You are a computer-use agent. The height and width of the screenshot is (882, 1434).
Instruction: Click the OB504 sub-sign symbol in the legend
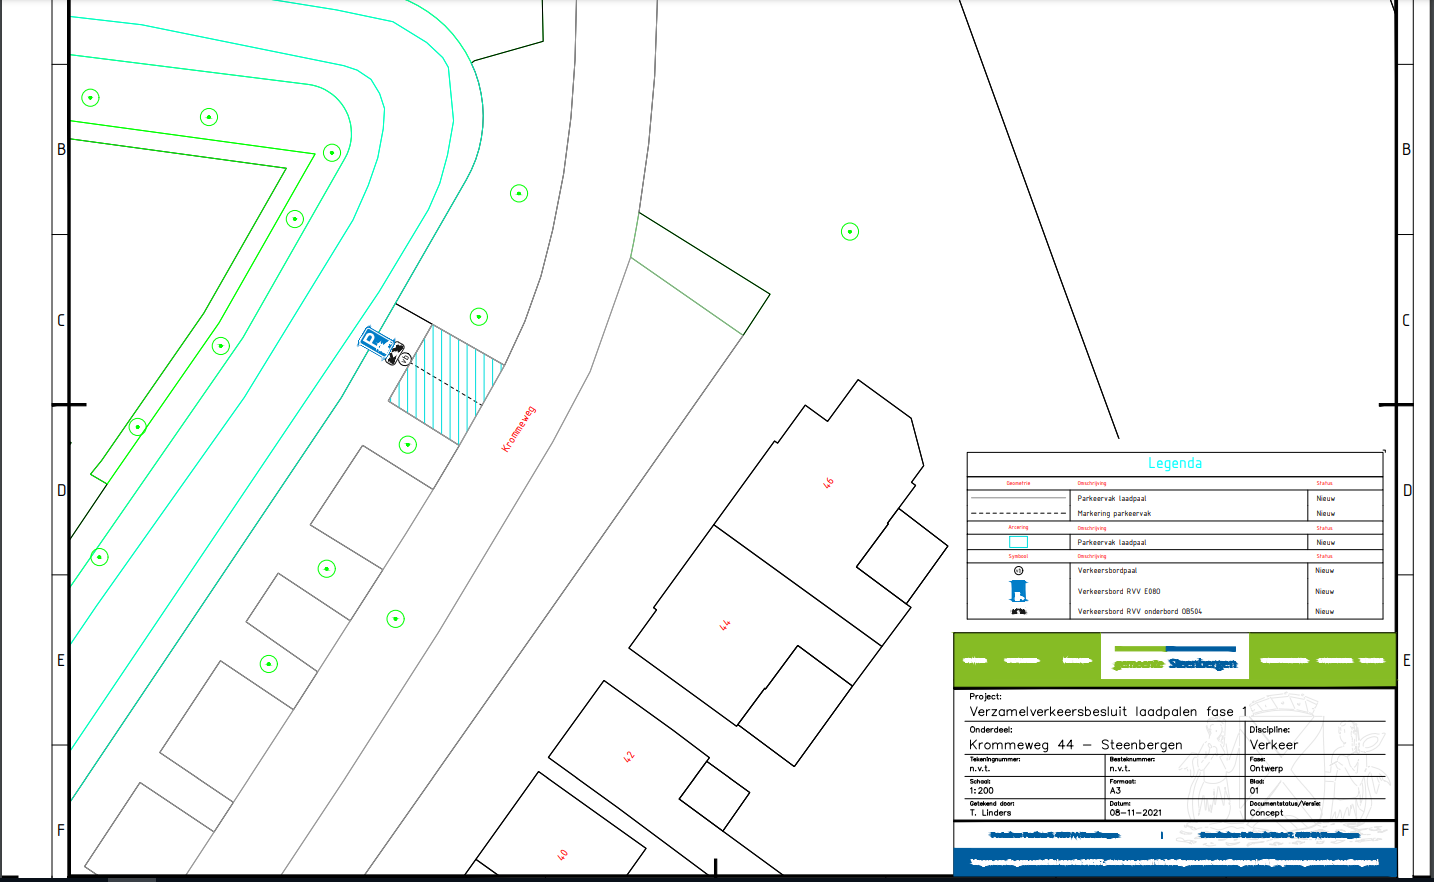click(x=1018, y=611)
